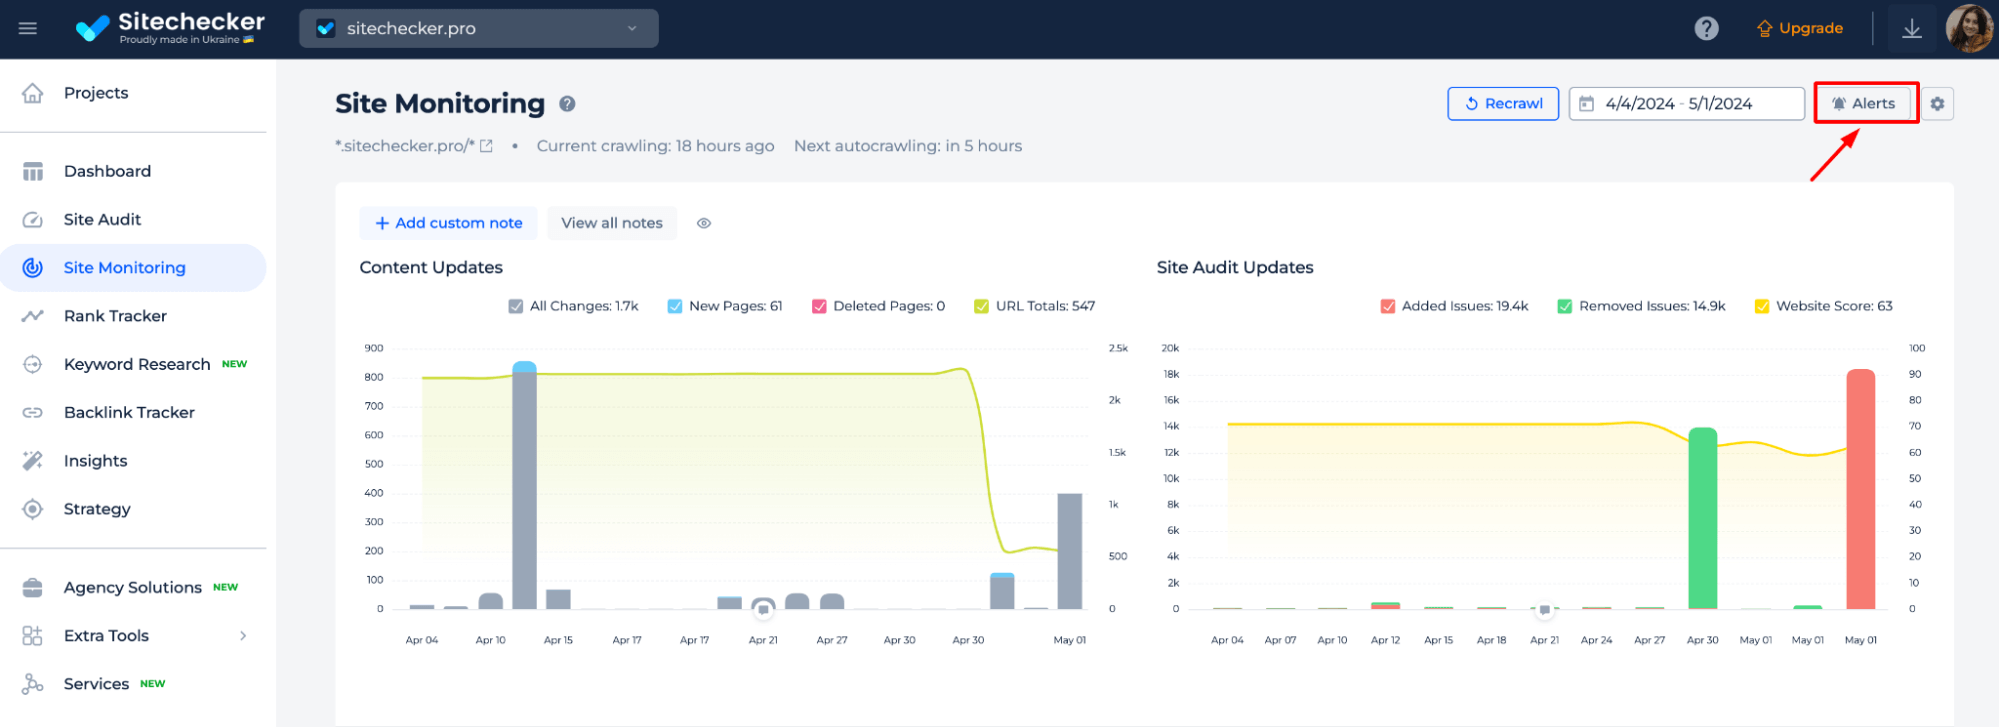Click the red May 01 Added Issues bar
The width and height of the screenshot is (1999, 728).
[1861, 489]
